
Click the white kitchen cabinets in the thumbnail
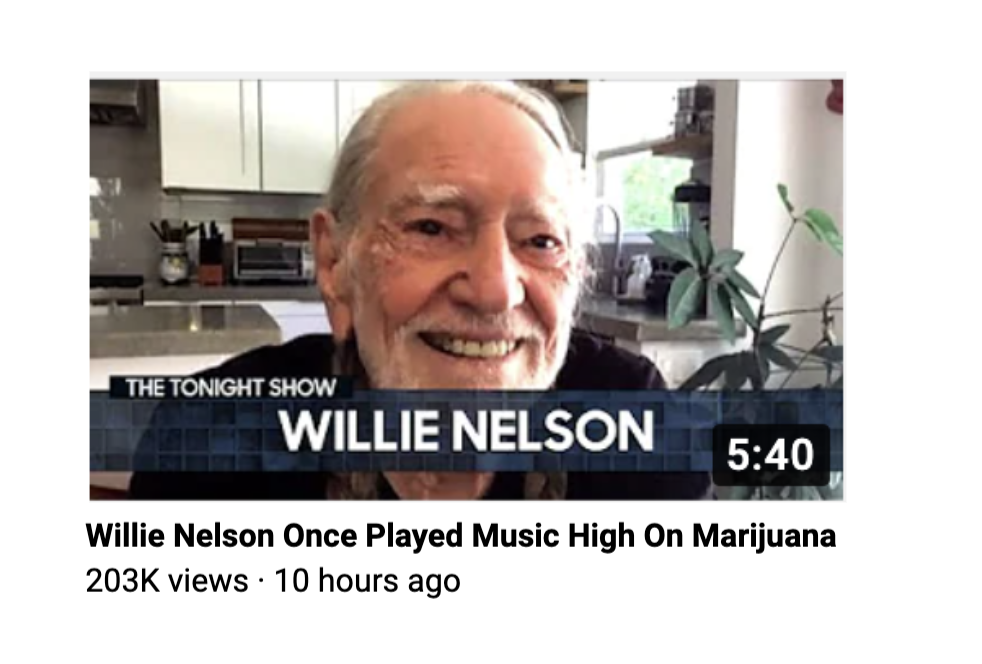251,135
